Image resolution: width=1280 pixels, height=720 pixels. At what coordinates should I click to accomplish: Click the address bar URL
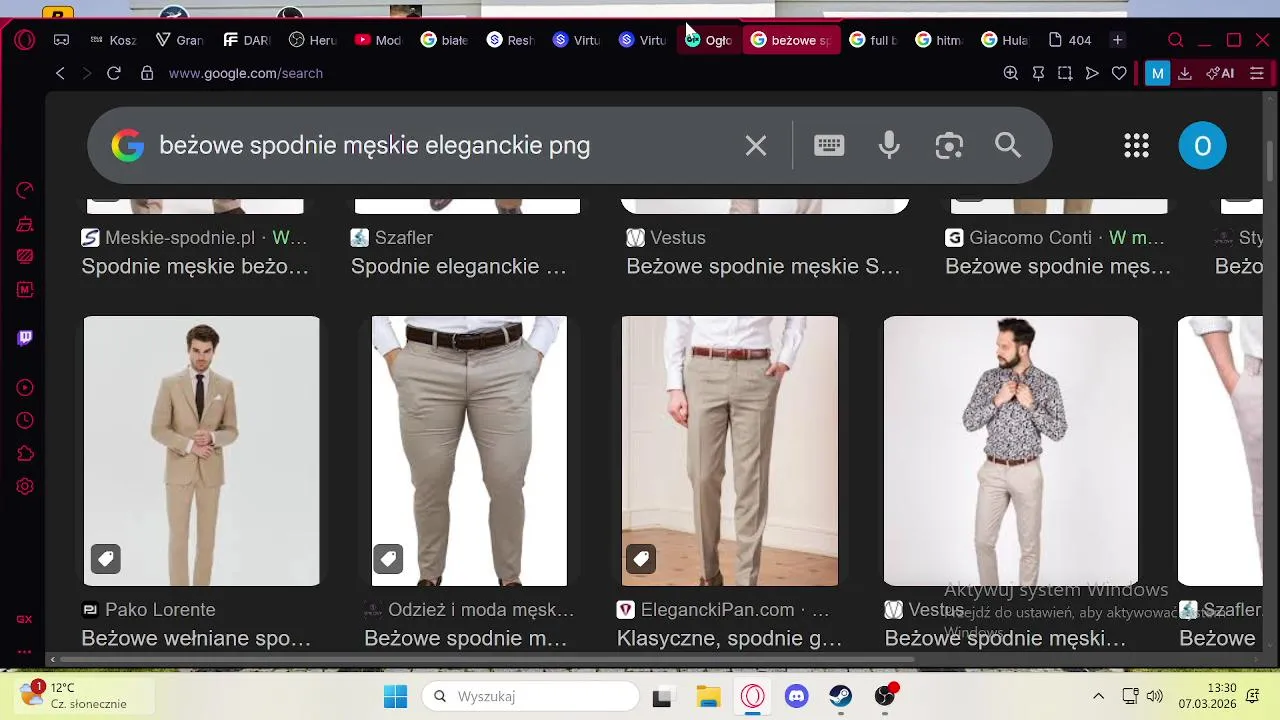pyautogui.click(x=246, y=73)
